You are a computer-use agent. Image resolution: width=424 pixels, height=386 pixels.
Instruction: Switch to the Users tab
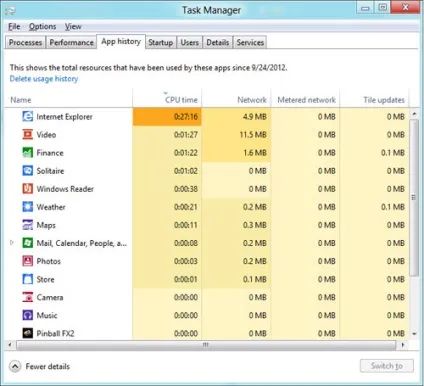190,42
